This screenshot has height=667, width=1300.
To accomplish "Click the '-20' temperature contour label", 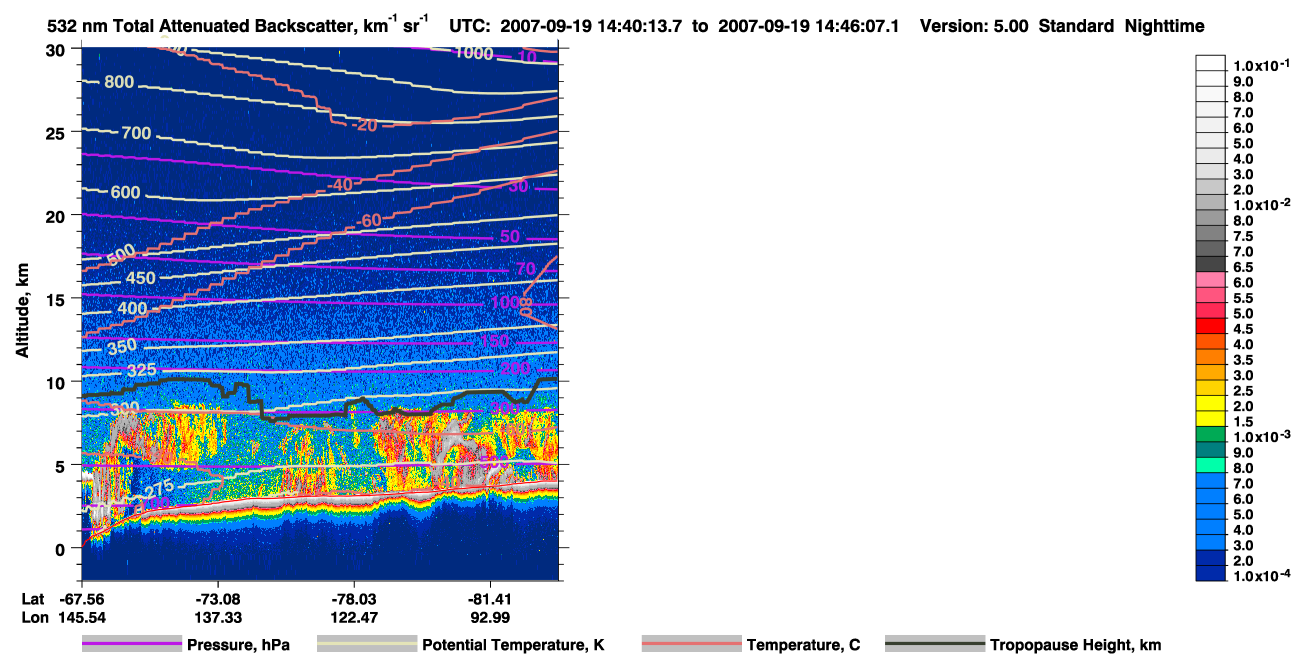I will (x=365, y=125).
